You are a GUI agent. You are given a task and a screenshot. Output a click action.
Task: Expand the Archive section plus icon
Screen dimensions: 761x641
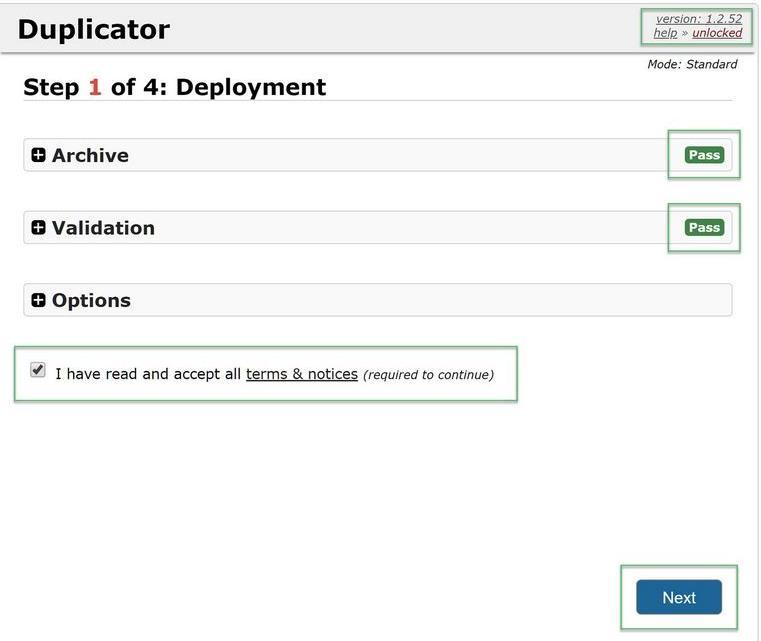tap(38, 155)
